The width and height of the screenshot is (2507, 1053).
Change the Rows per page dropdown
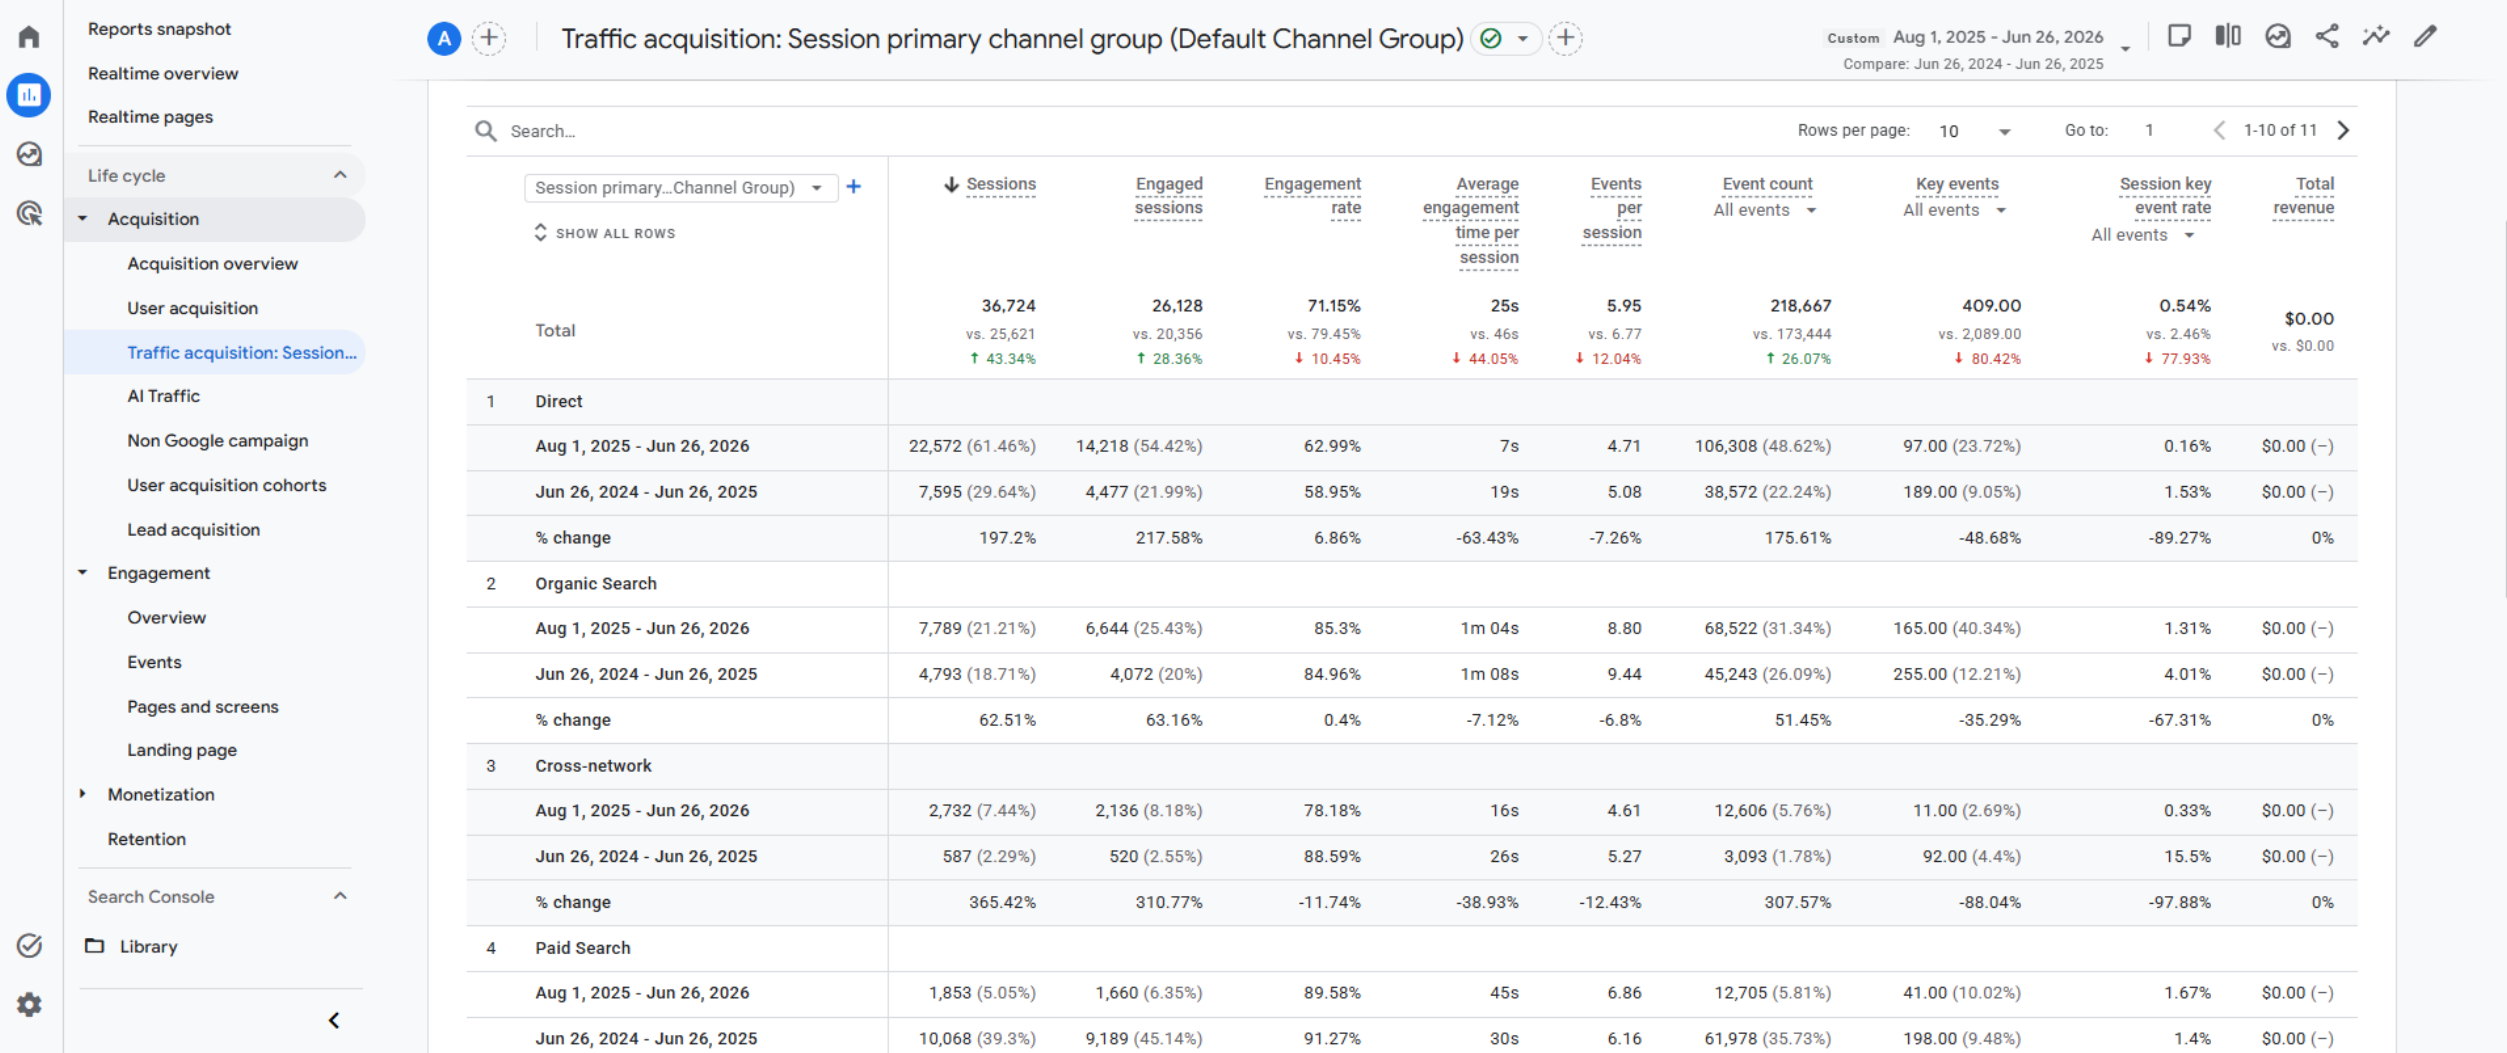(1974, 131)
